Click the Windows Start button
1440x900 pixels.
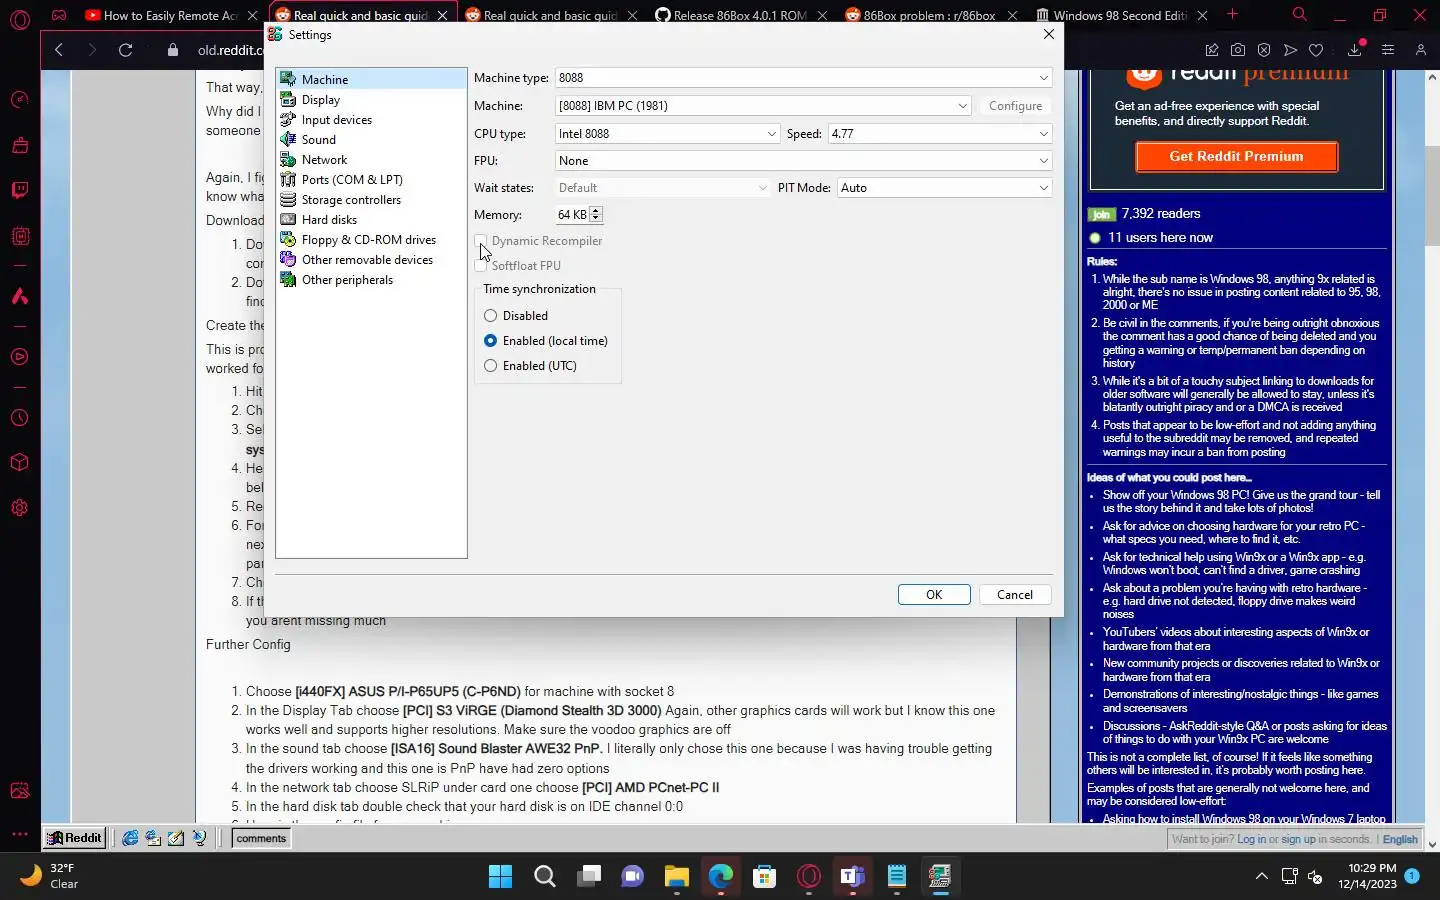(x=500, y=877)
